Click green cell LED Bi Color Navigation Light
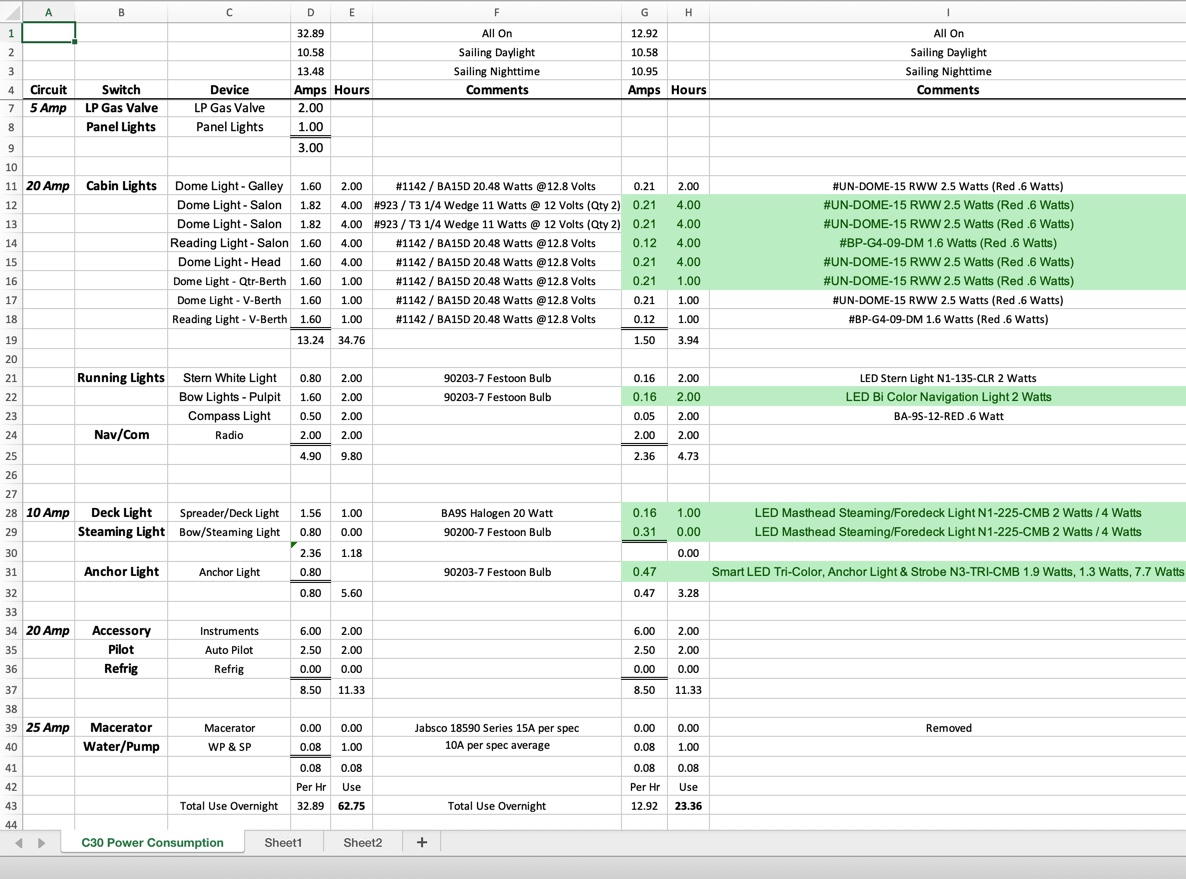This screenshot has width=1186, height=879. click(x=948, y=397)
